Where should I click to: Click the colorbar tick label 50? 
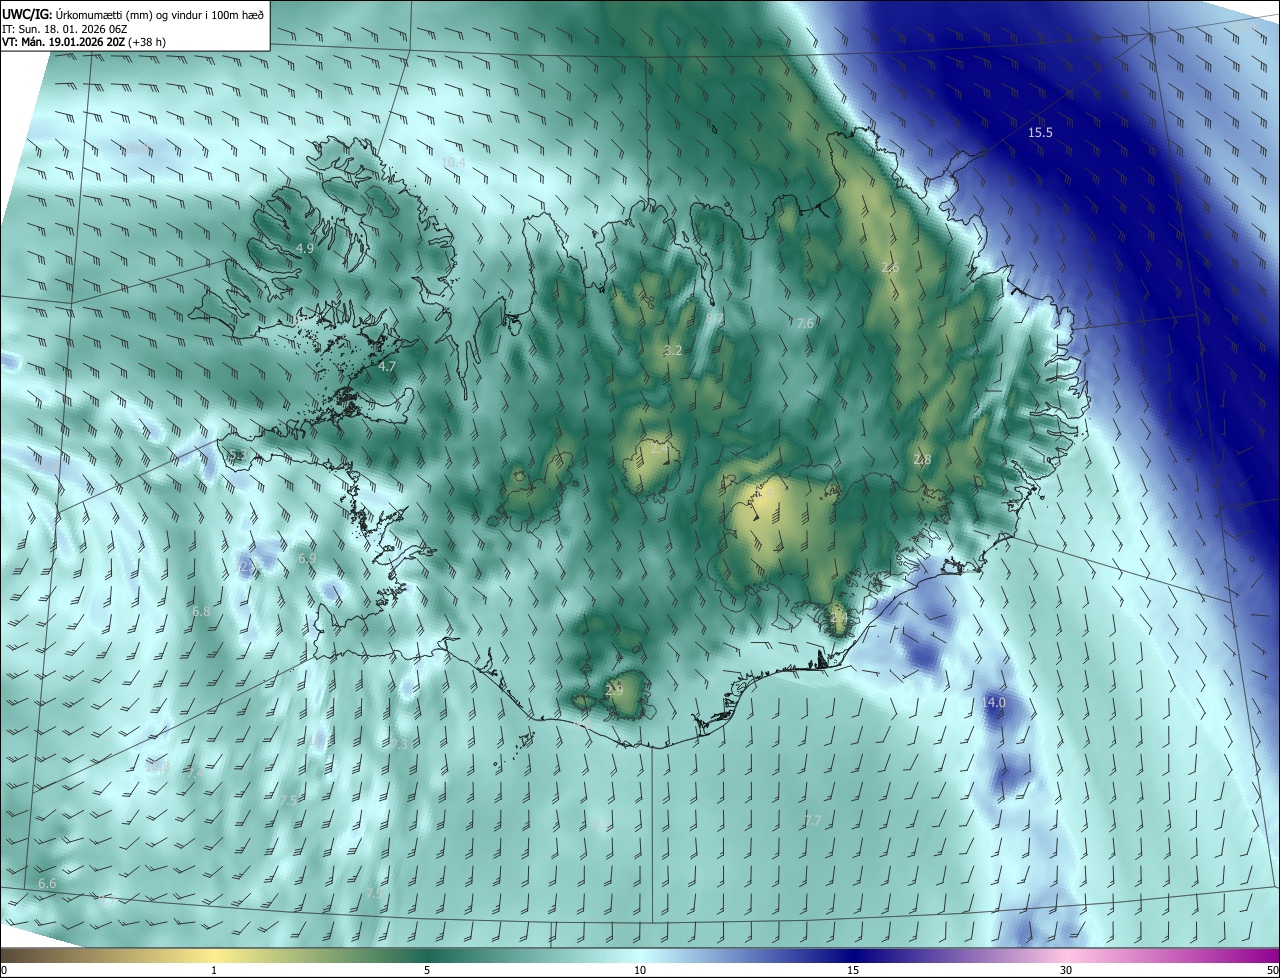(1272, 970)
